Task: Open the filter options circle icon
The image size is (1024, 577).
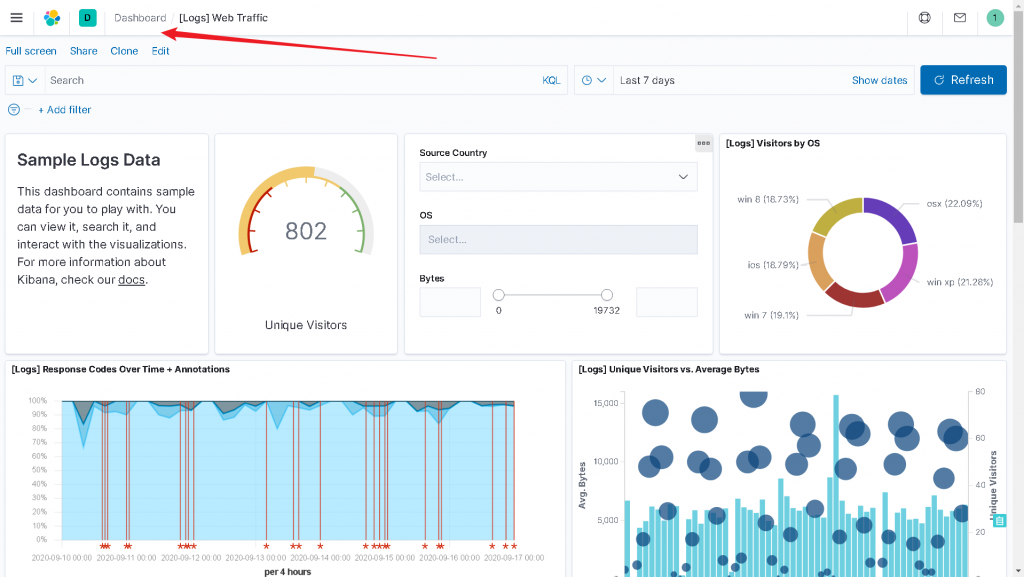Action: (x=14, y=110)
